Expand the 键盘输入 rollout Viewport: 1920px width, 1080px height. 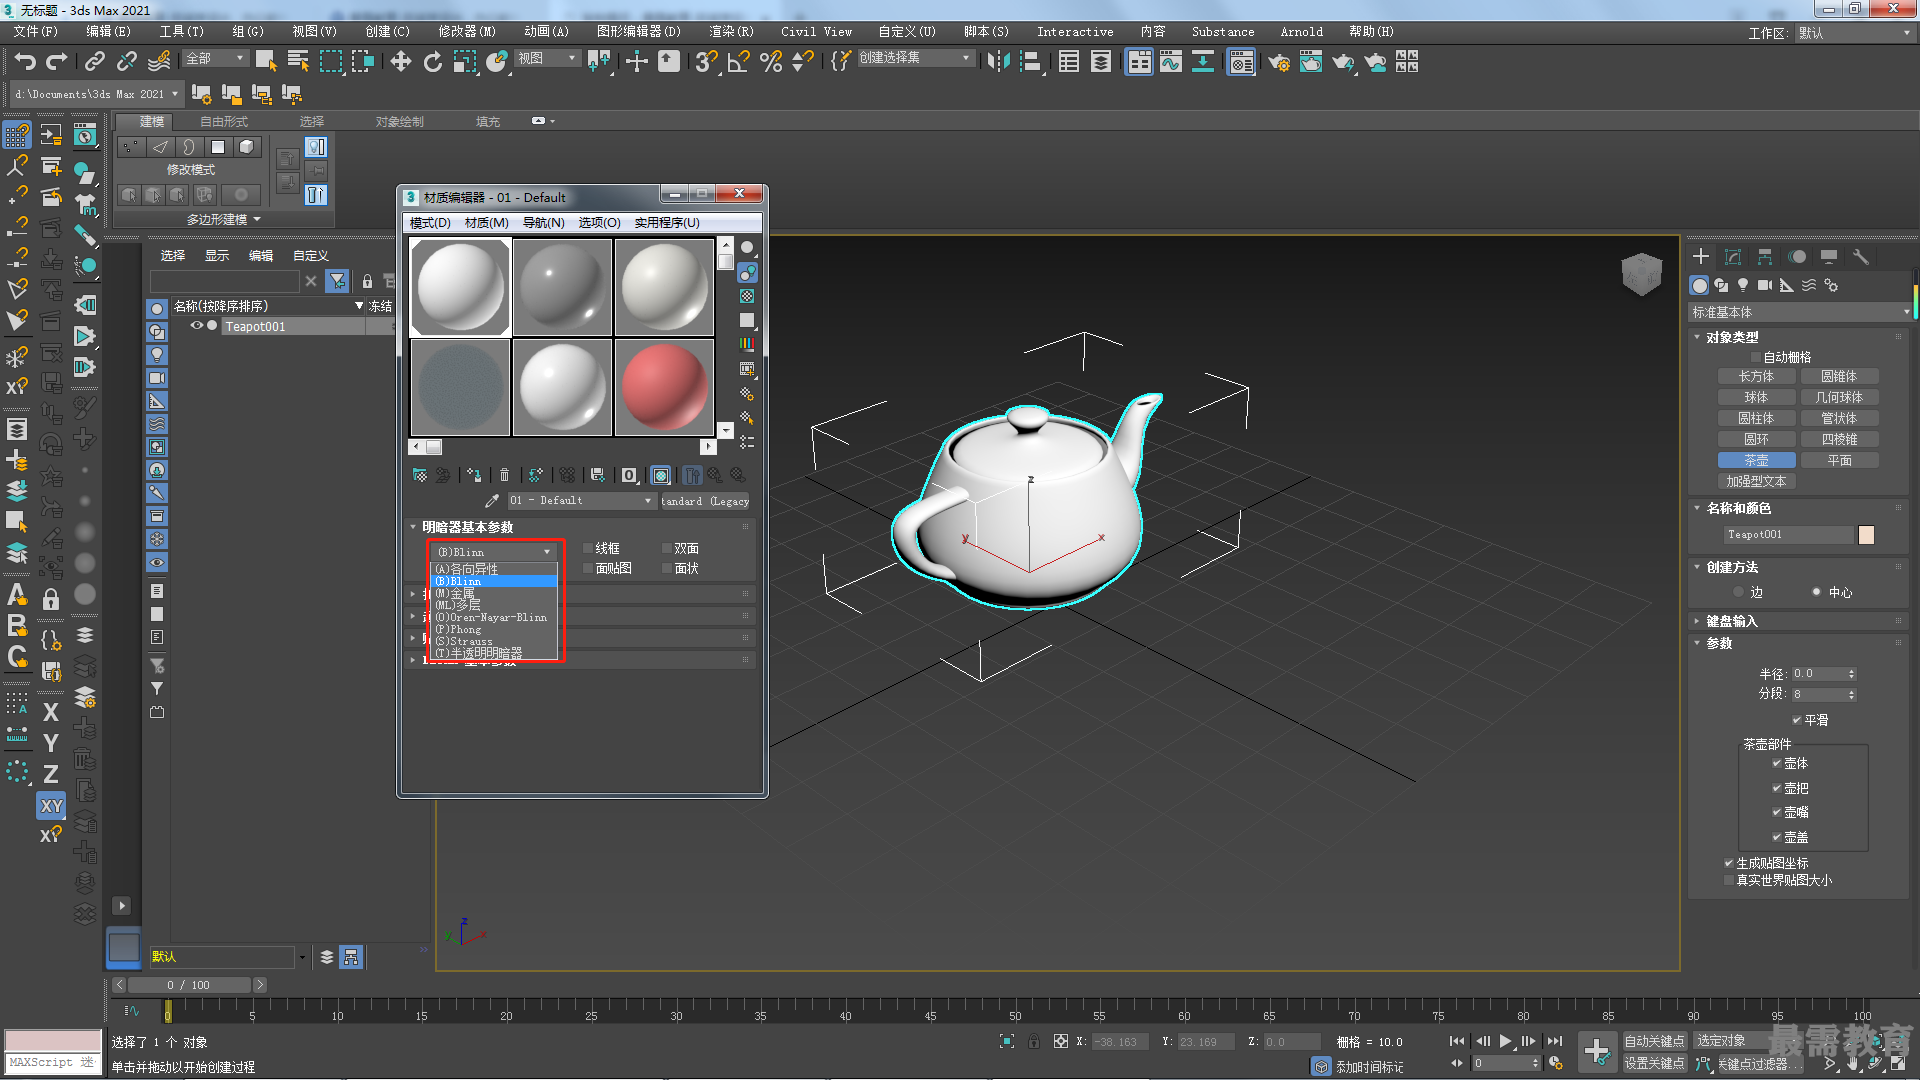coord(1731,621)
